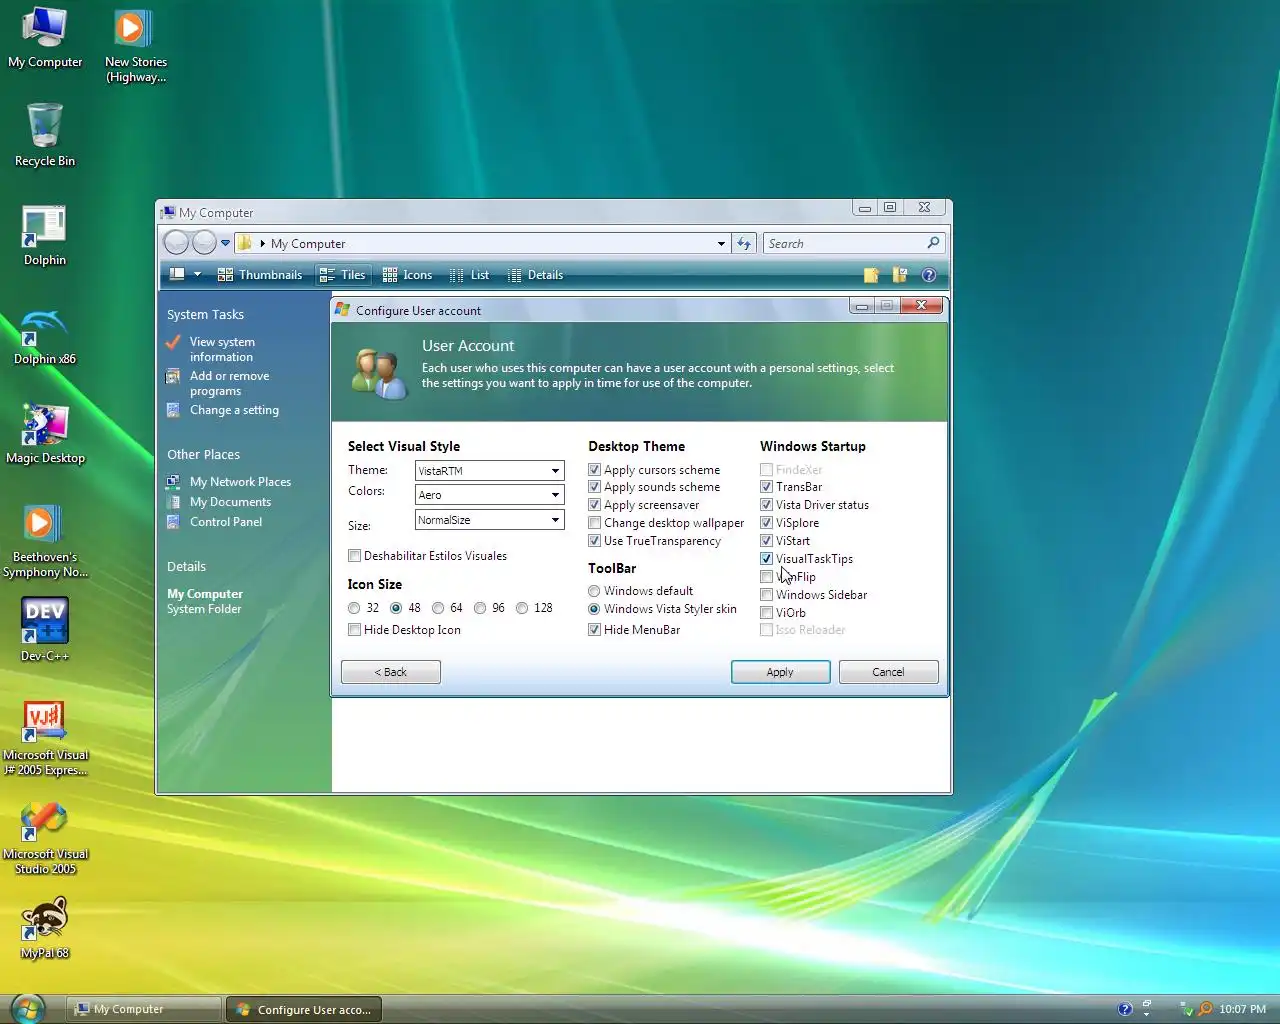
Task: Click the Help question mark in My Computer toolbar
Action: point(929,275)
